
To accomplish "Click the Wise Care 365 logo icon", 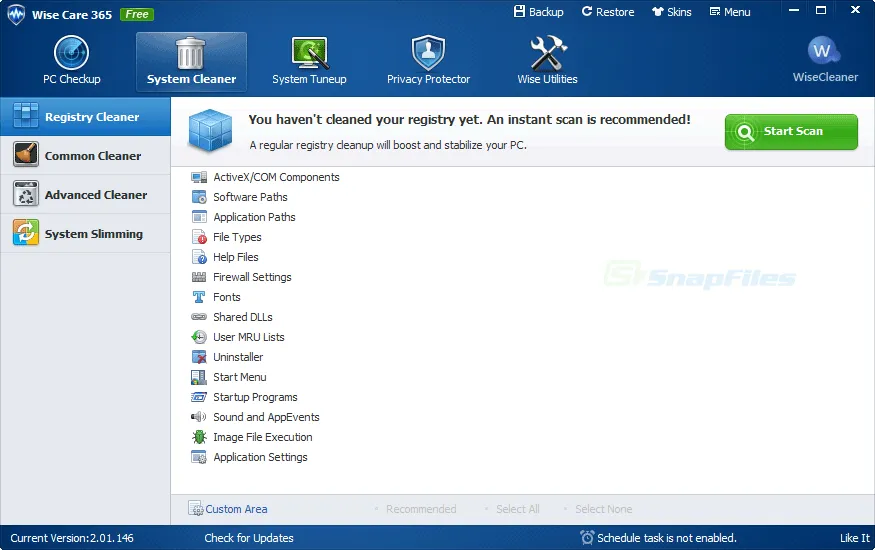I will (16, 15).
